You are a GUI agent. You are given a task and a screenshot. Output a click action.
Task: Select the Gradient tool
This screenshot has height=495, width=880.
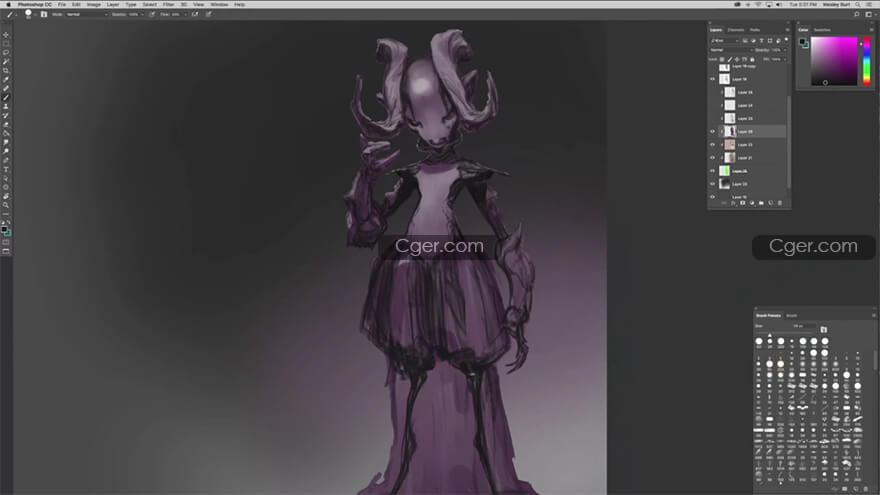[x=6, y=134]
